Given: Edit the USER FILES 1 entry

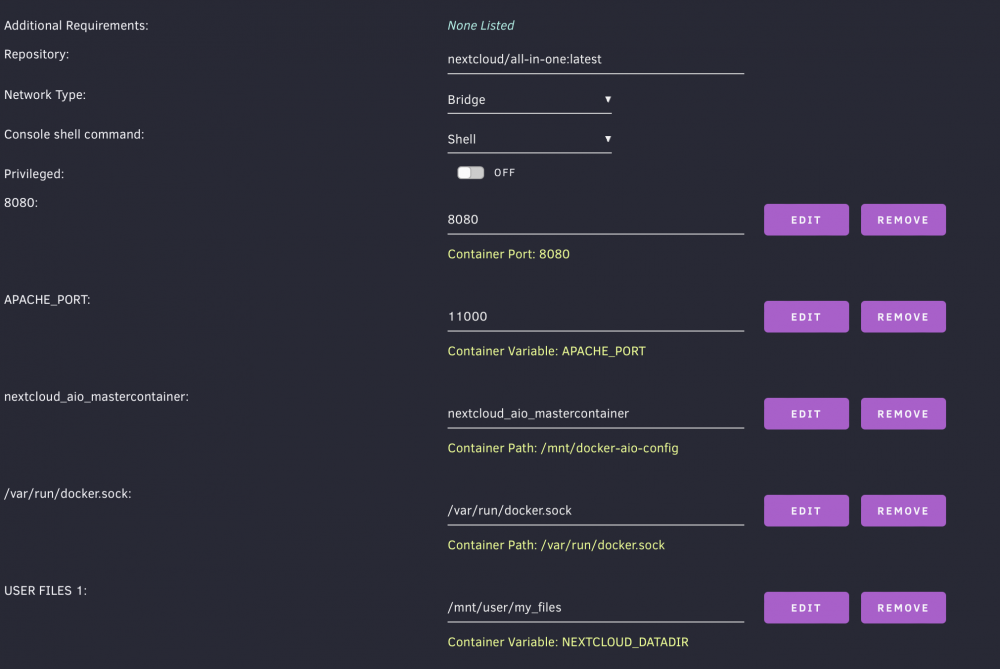Looking at the screenshot, I should 806,608.
